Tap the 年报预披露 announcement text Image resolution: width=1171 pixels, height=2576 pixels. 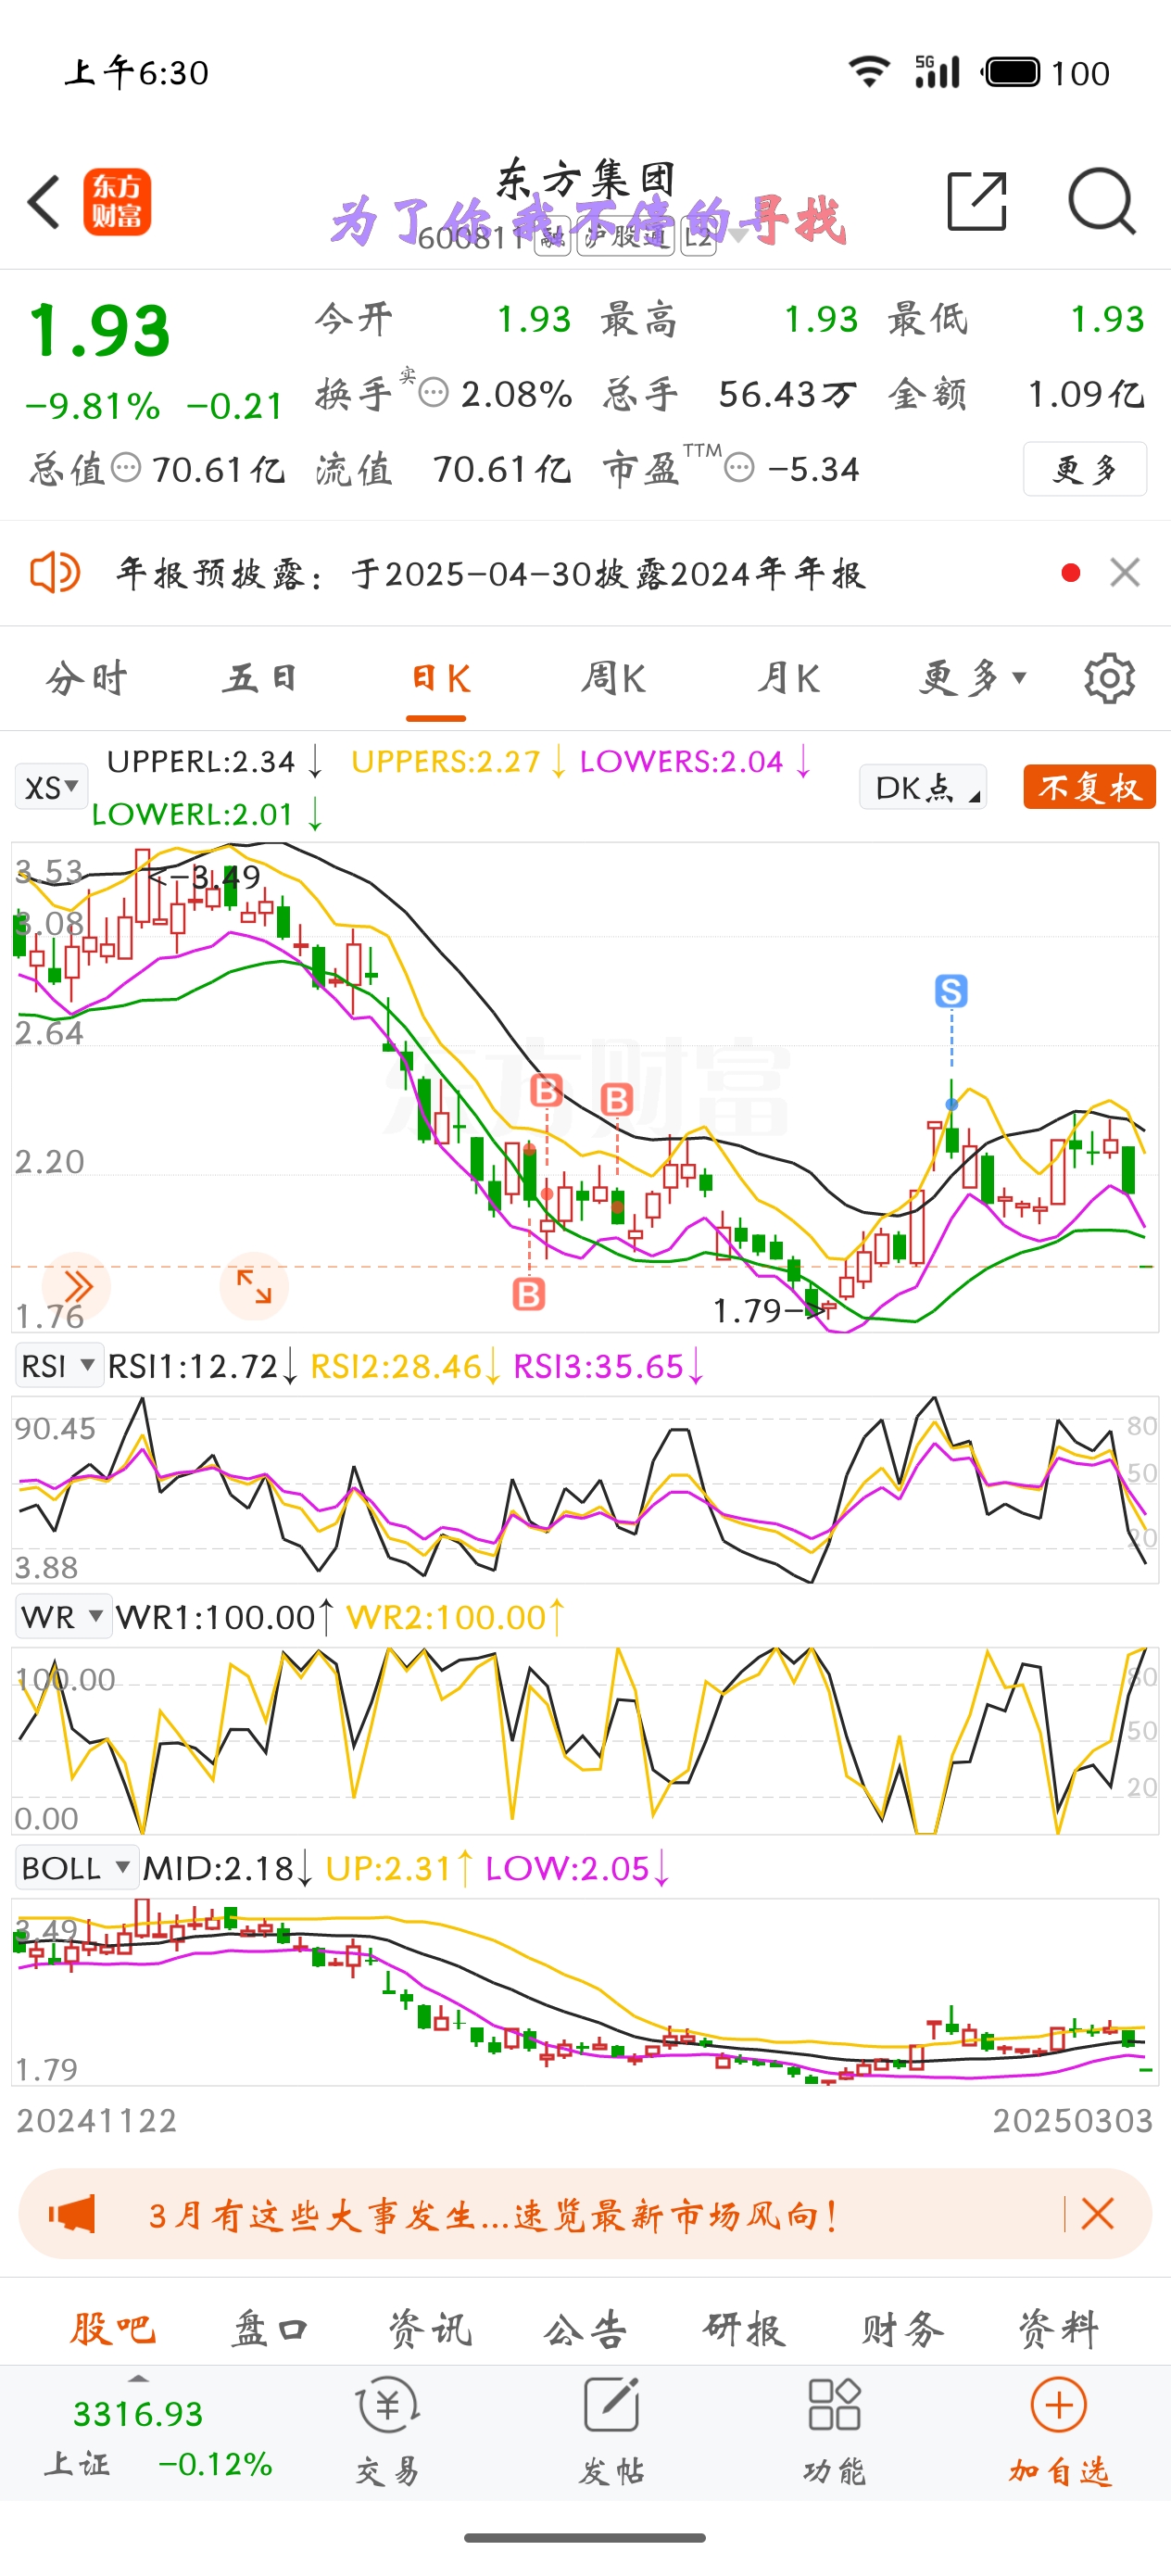(x=491, y=574)
